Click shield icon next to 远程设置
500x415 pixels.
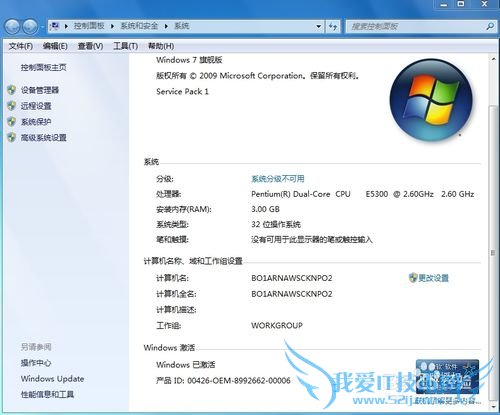pos(12,106)
